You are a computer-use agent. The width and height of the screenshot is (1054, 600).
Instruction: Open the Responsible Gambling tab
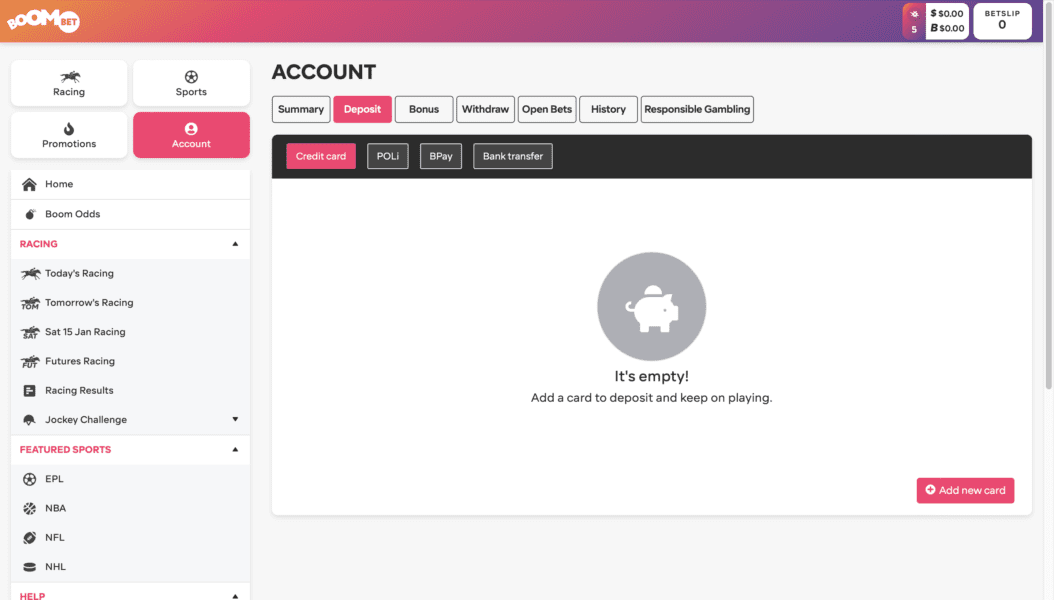(x=697, y=109)
